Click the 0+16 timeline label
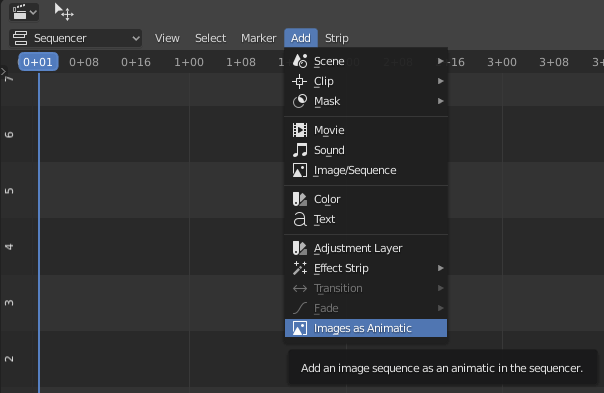Image resolution: width=604 pixels, height=393 pixels. (136, 62)
